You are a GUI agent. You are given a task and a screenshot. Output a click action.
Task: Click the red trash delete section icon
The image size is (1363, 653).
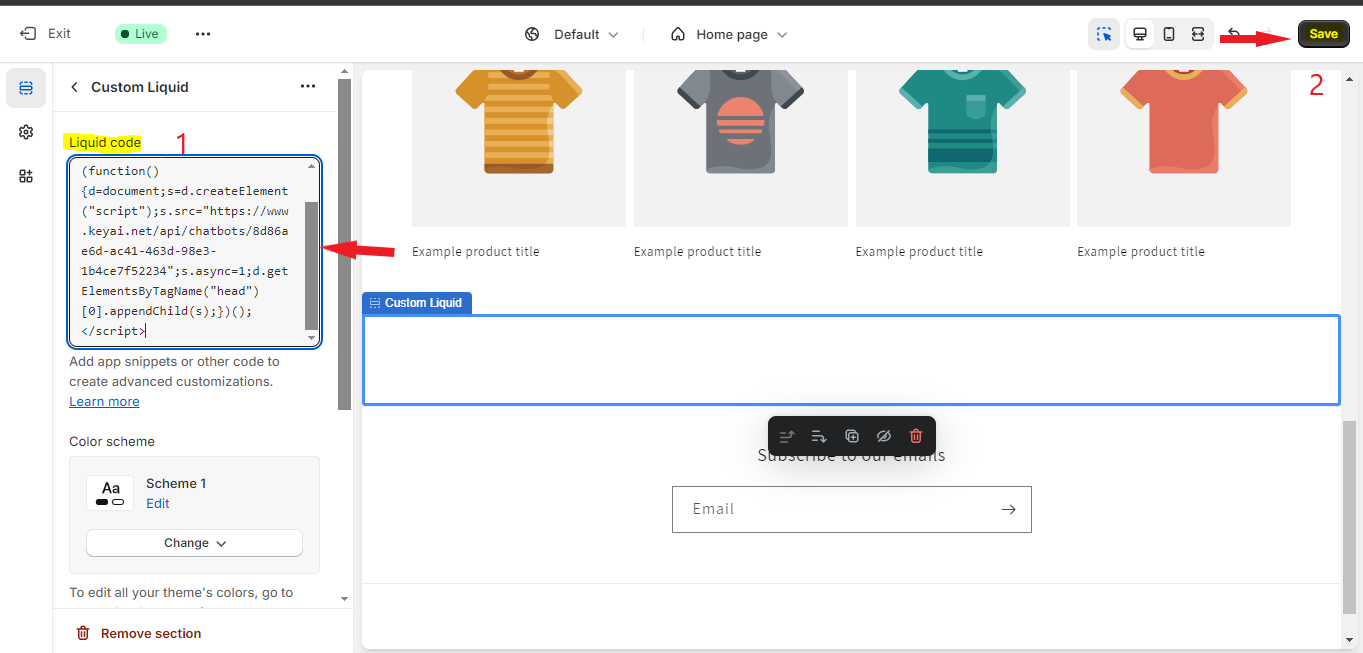click(916, 436)
